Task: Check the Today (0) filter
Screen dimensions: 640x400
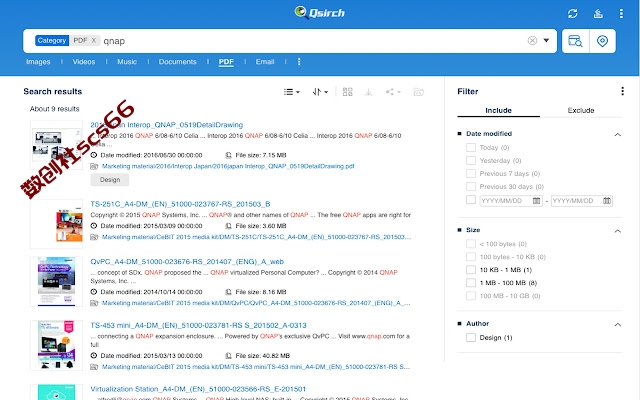Action: pyautogui.click(x=471, y=147)
